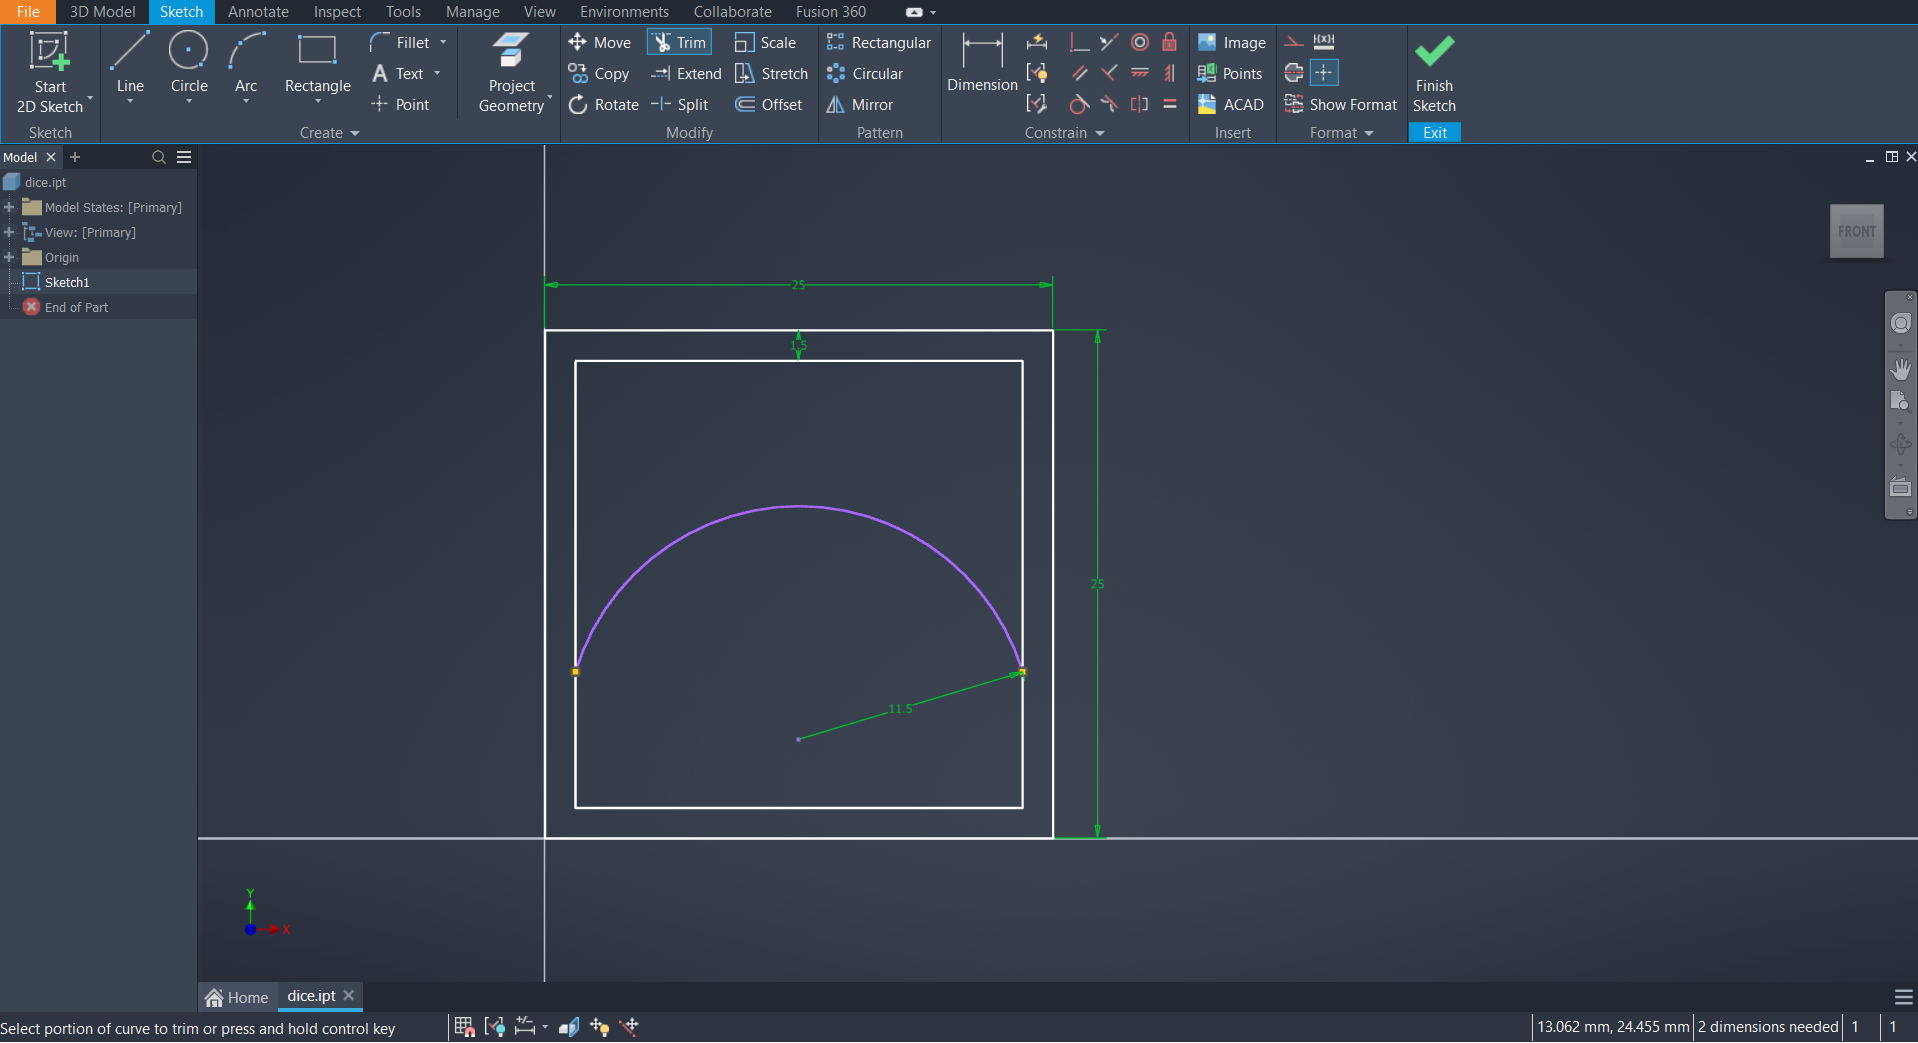Switch to the Annotate tab

(258, 12)
